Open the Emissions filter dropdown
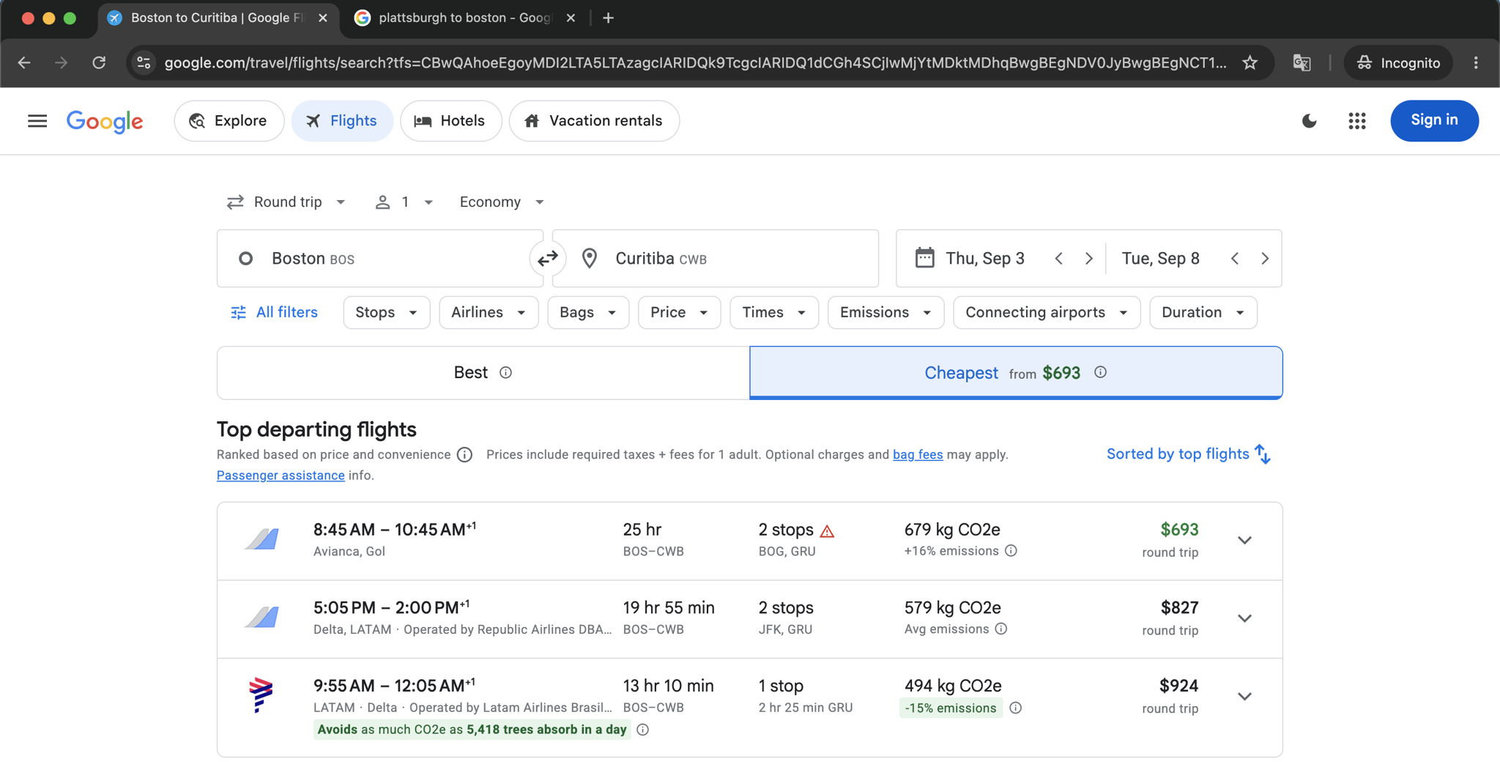 pyautogui.click(x=886, y=313)
